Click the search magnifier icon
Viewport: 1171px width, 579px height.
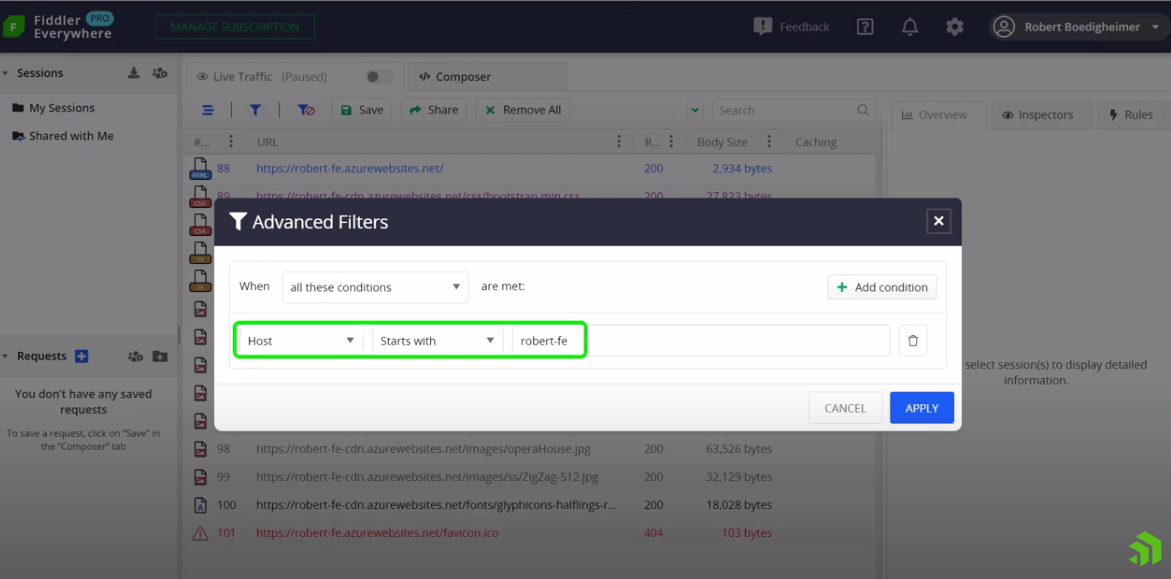[863, 110]
